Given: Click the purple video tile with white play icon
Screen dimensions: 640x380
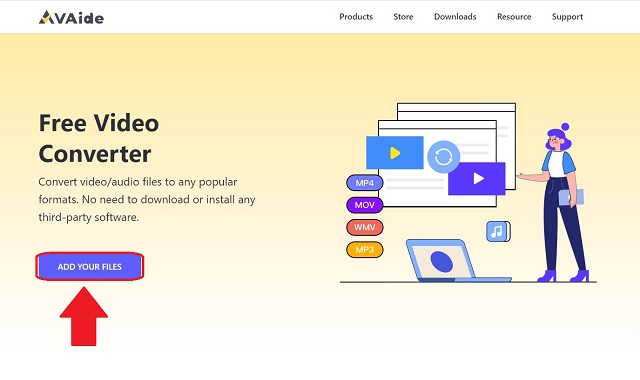Looking at the screenshot, I should (477, 178).
